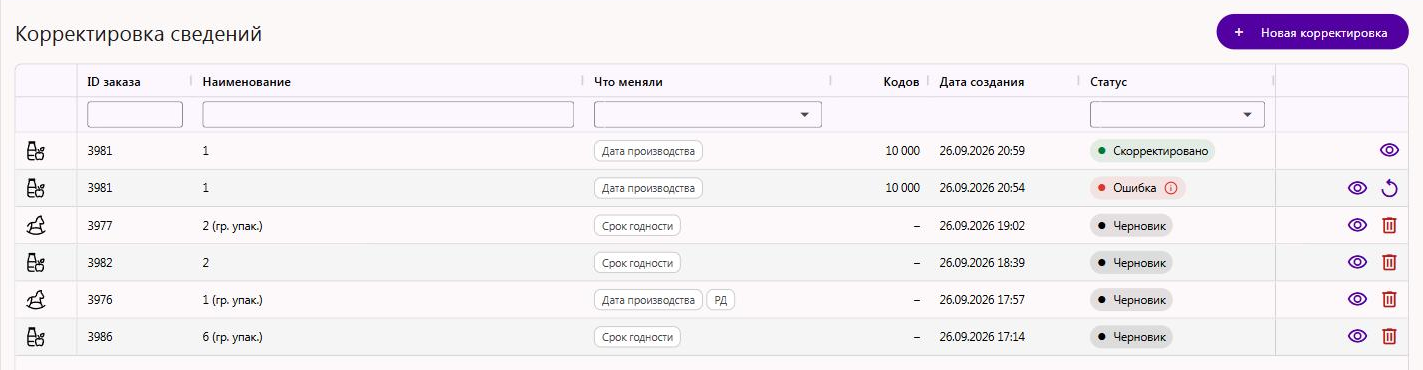This screenshot has height=370, width=1423.
Task: Click Дата производства tag in order 3976 row
Action: (648, 299)
